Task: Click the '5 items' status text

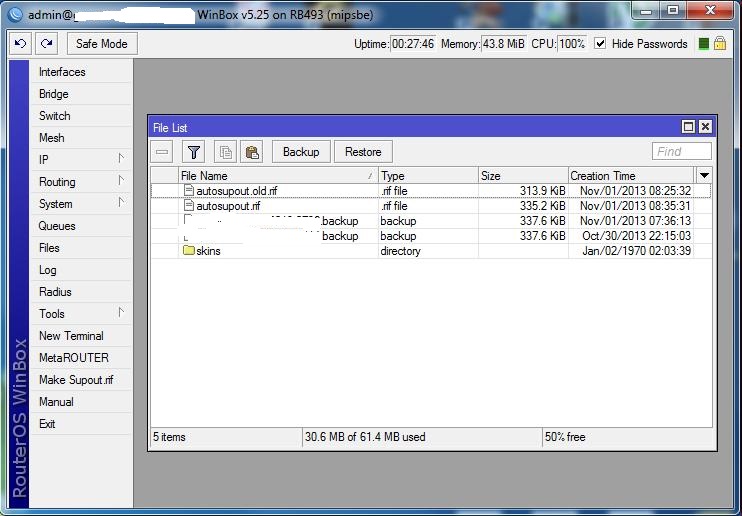Action: (x=169, y=437)
